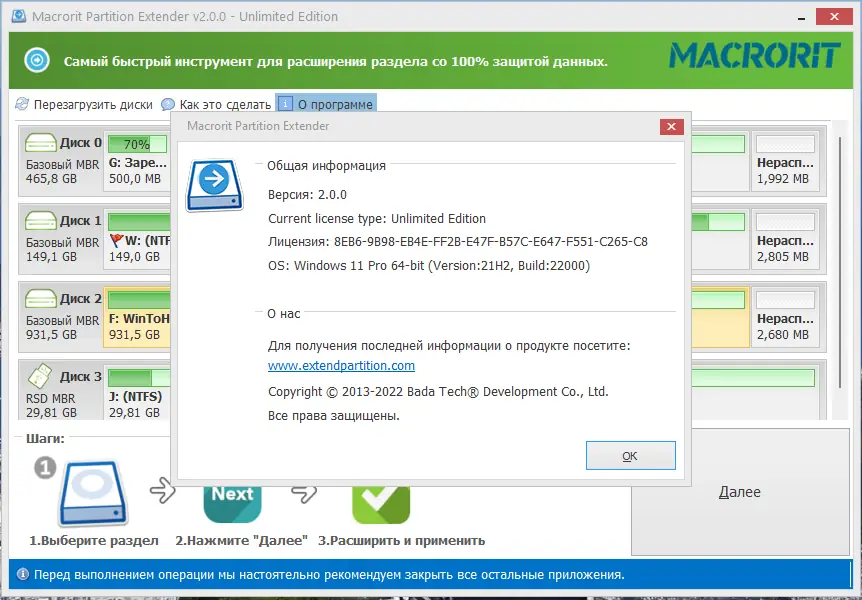Click the disk arrow icon in About dialog
Viewport: 862px width, 600px height.
point(214,185)
